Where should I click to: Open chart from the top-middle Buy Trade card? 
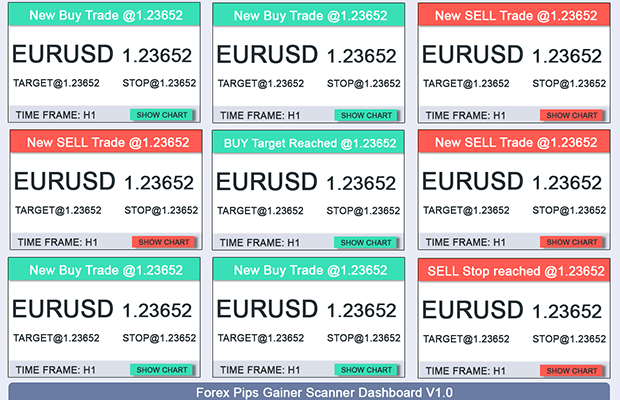coord(366,115)
